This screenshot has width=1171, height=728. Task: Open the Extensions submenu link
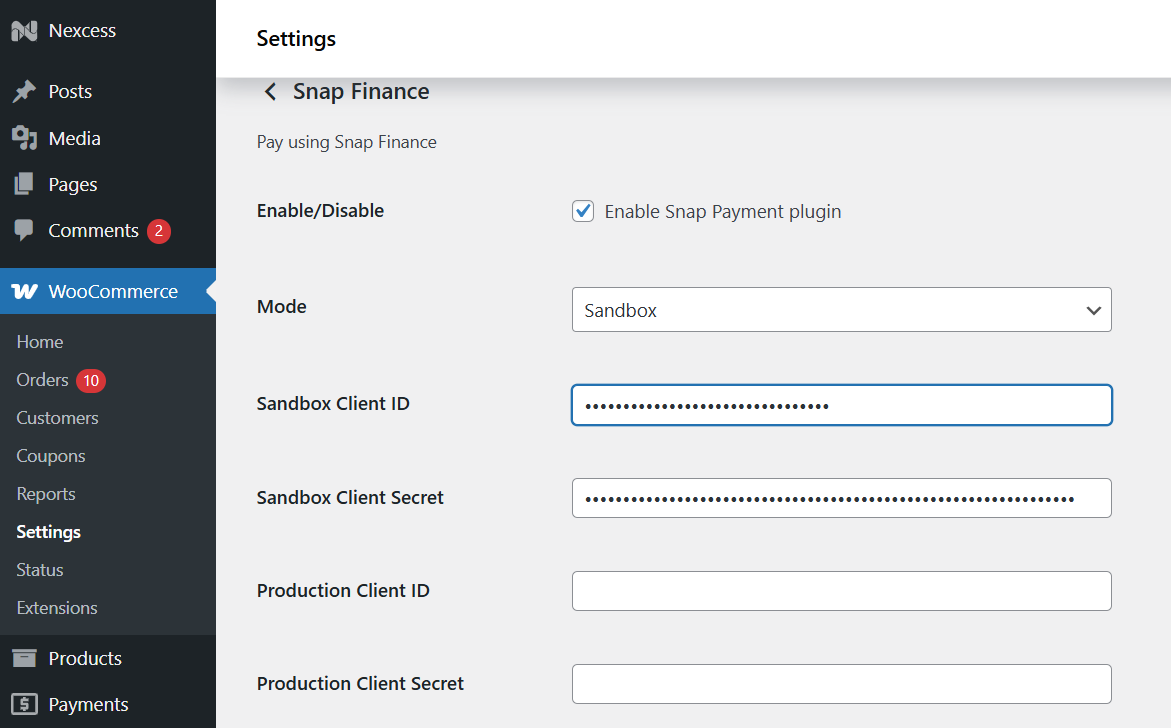pos(57,608)
